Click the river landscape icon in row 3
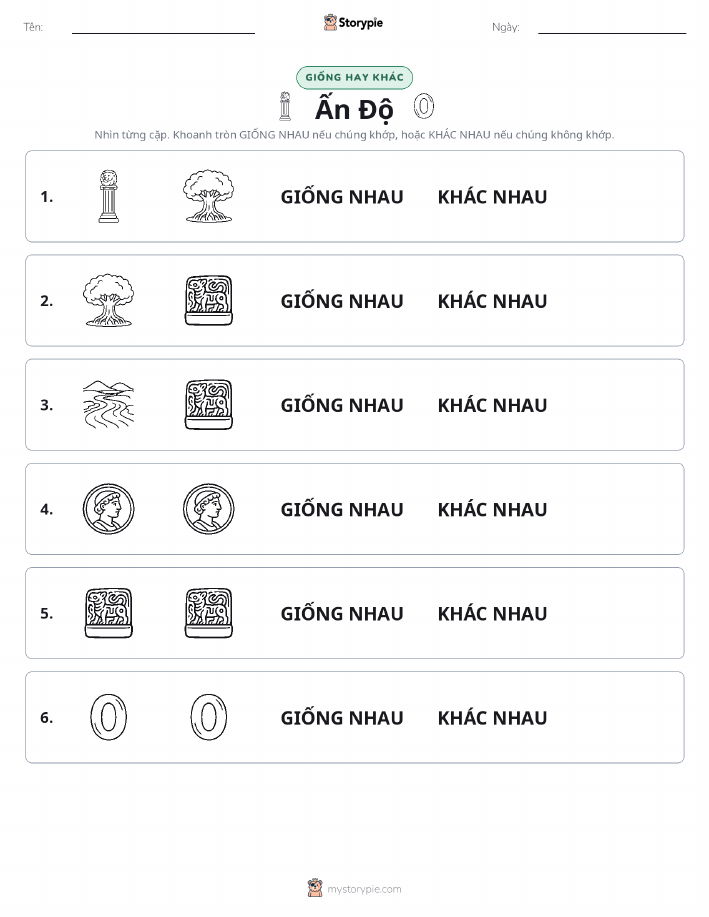Screen dimensions: 709x917 click(108, 405)
